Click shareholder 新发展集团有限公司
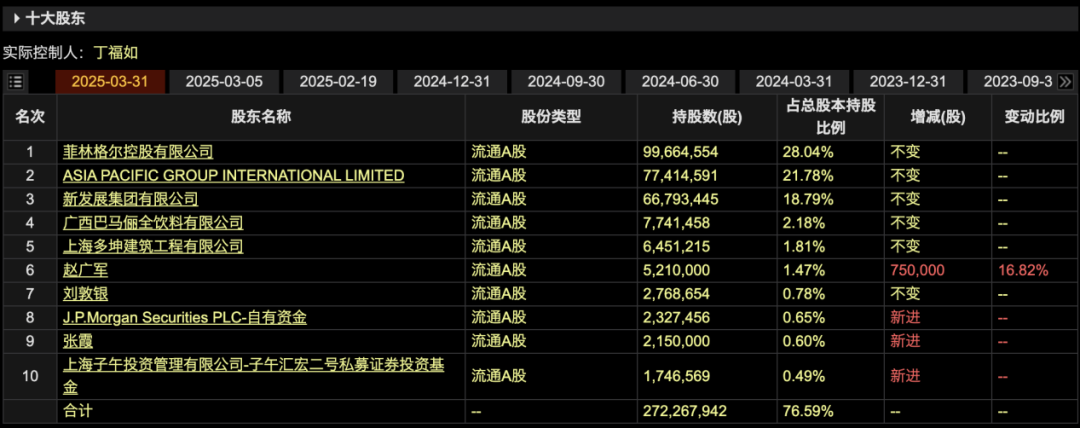 130,199
